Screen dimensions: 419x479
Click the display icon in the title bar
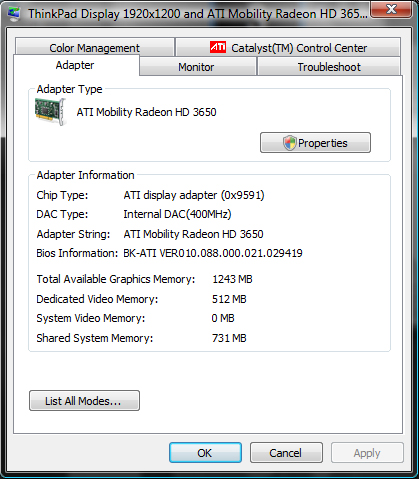(x=14, y=14)
